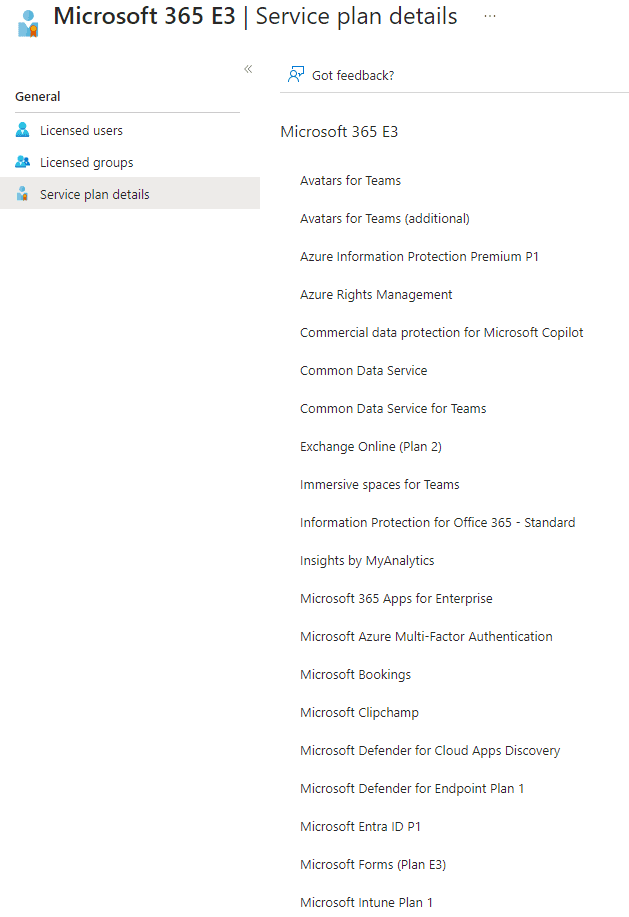Screen dimensions: 629x917
Task: Select Microsoft 365 Apps for Enterprise
Action: pos(396,599)
